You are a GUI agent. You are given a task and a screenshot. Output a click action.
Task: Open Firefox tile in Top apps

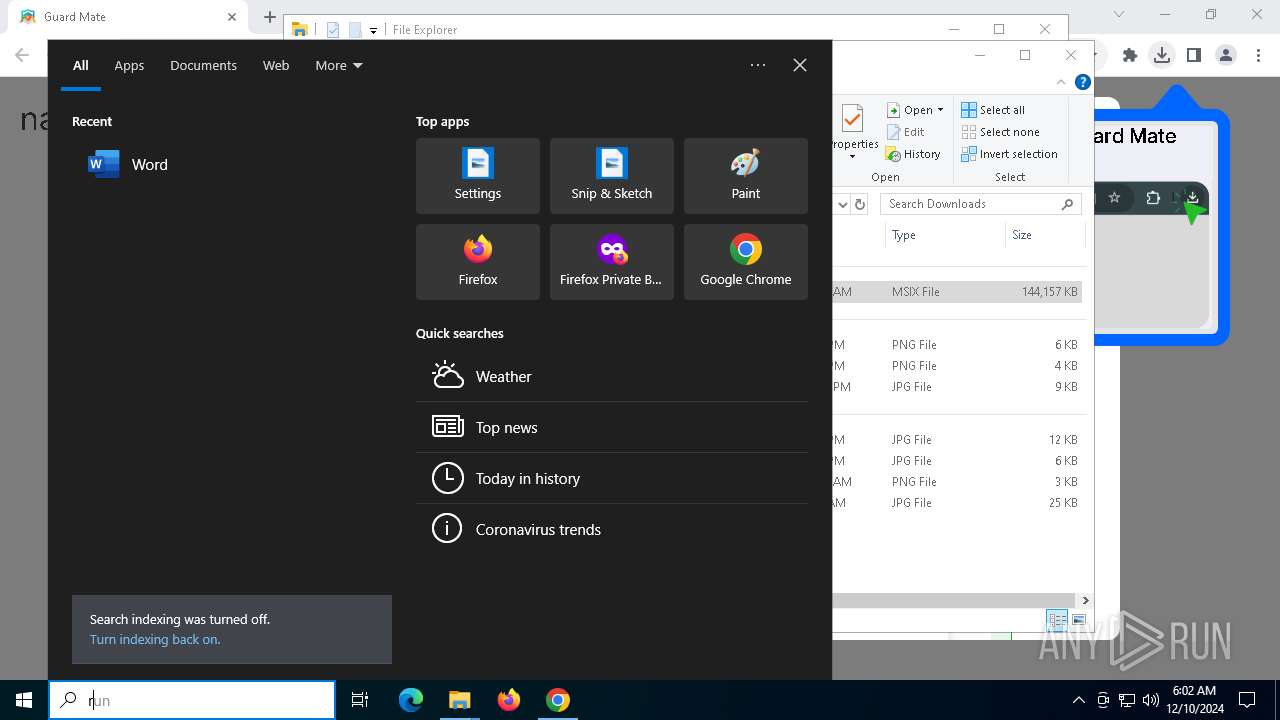(x=478, y=262)
